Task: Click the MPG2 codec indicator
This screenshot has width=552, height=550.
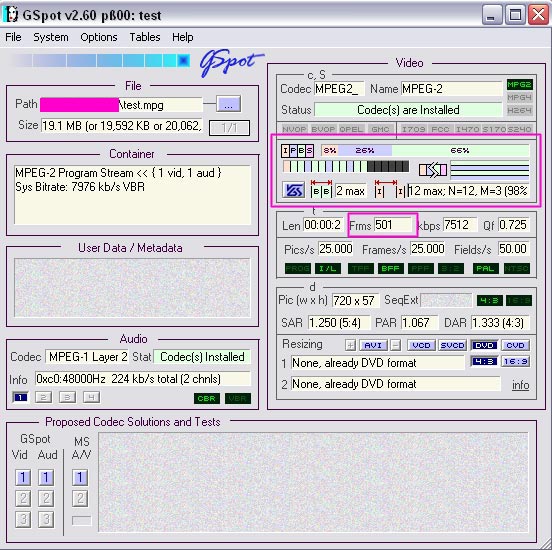Action: 519,85
